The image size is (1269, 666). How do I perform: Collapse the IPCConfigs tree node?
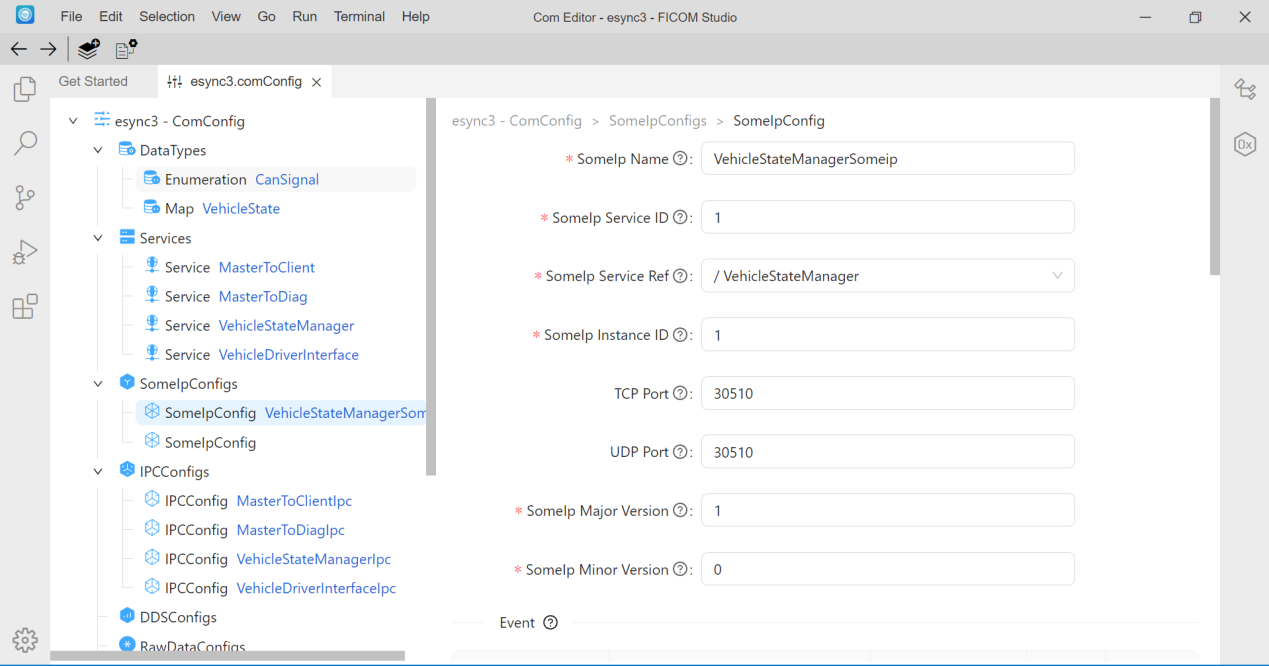coord(98,471)
